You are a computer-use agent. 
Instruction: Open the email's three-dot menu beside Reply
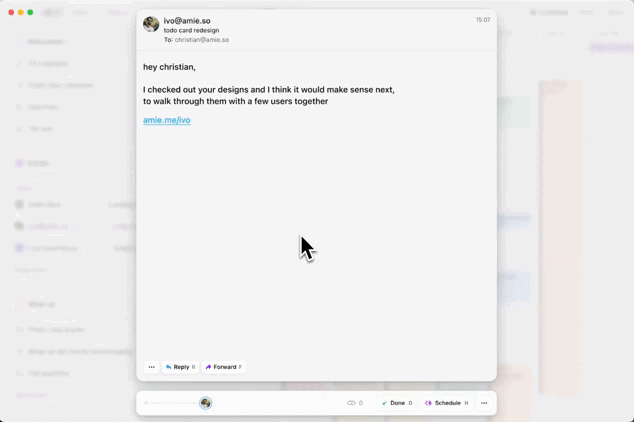[152, 367]
